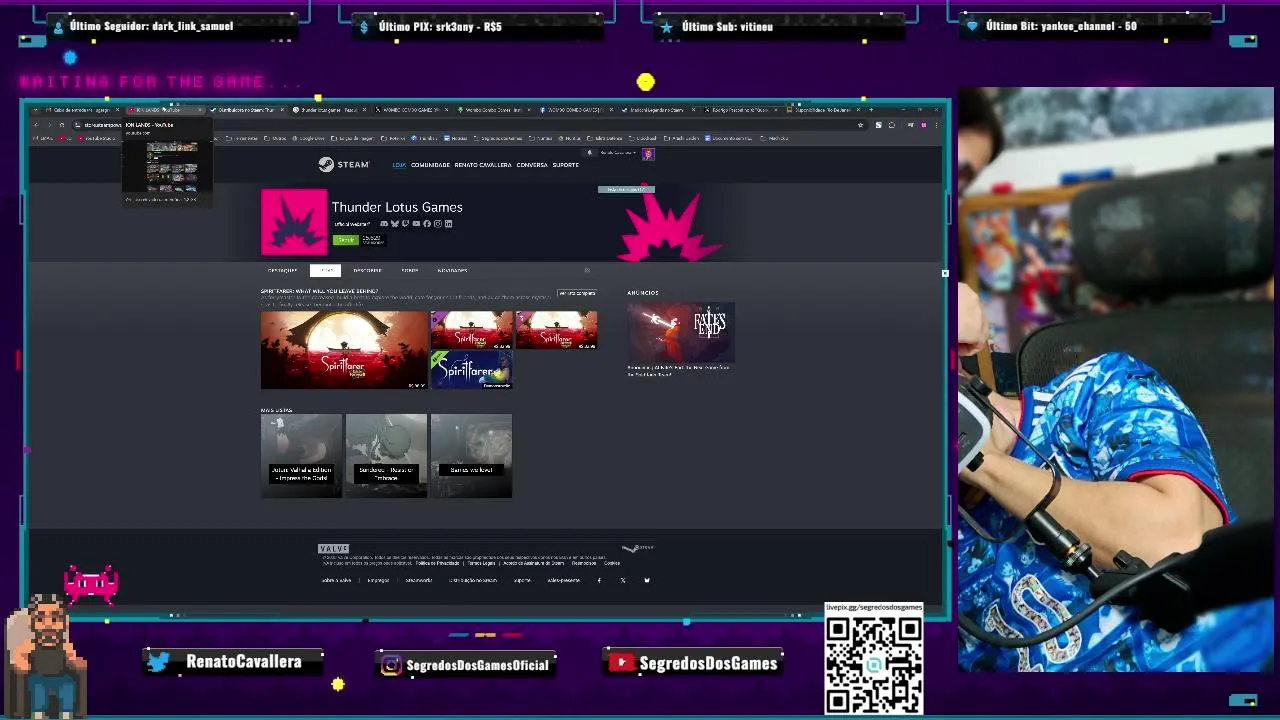Screen dimensions: 1280x720
Task: Click the Thunder Lotus Games pink logo
Action: click(x=294, y=222)
